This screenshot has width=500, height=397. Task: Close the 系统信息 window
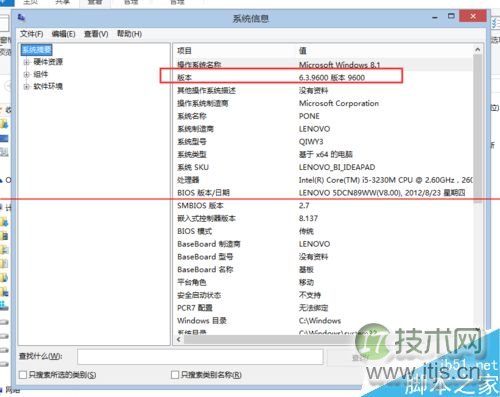click(473, 16)
